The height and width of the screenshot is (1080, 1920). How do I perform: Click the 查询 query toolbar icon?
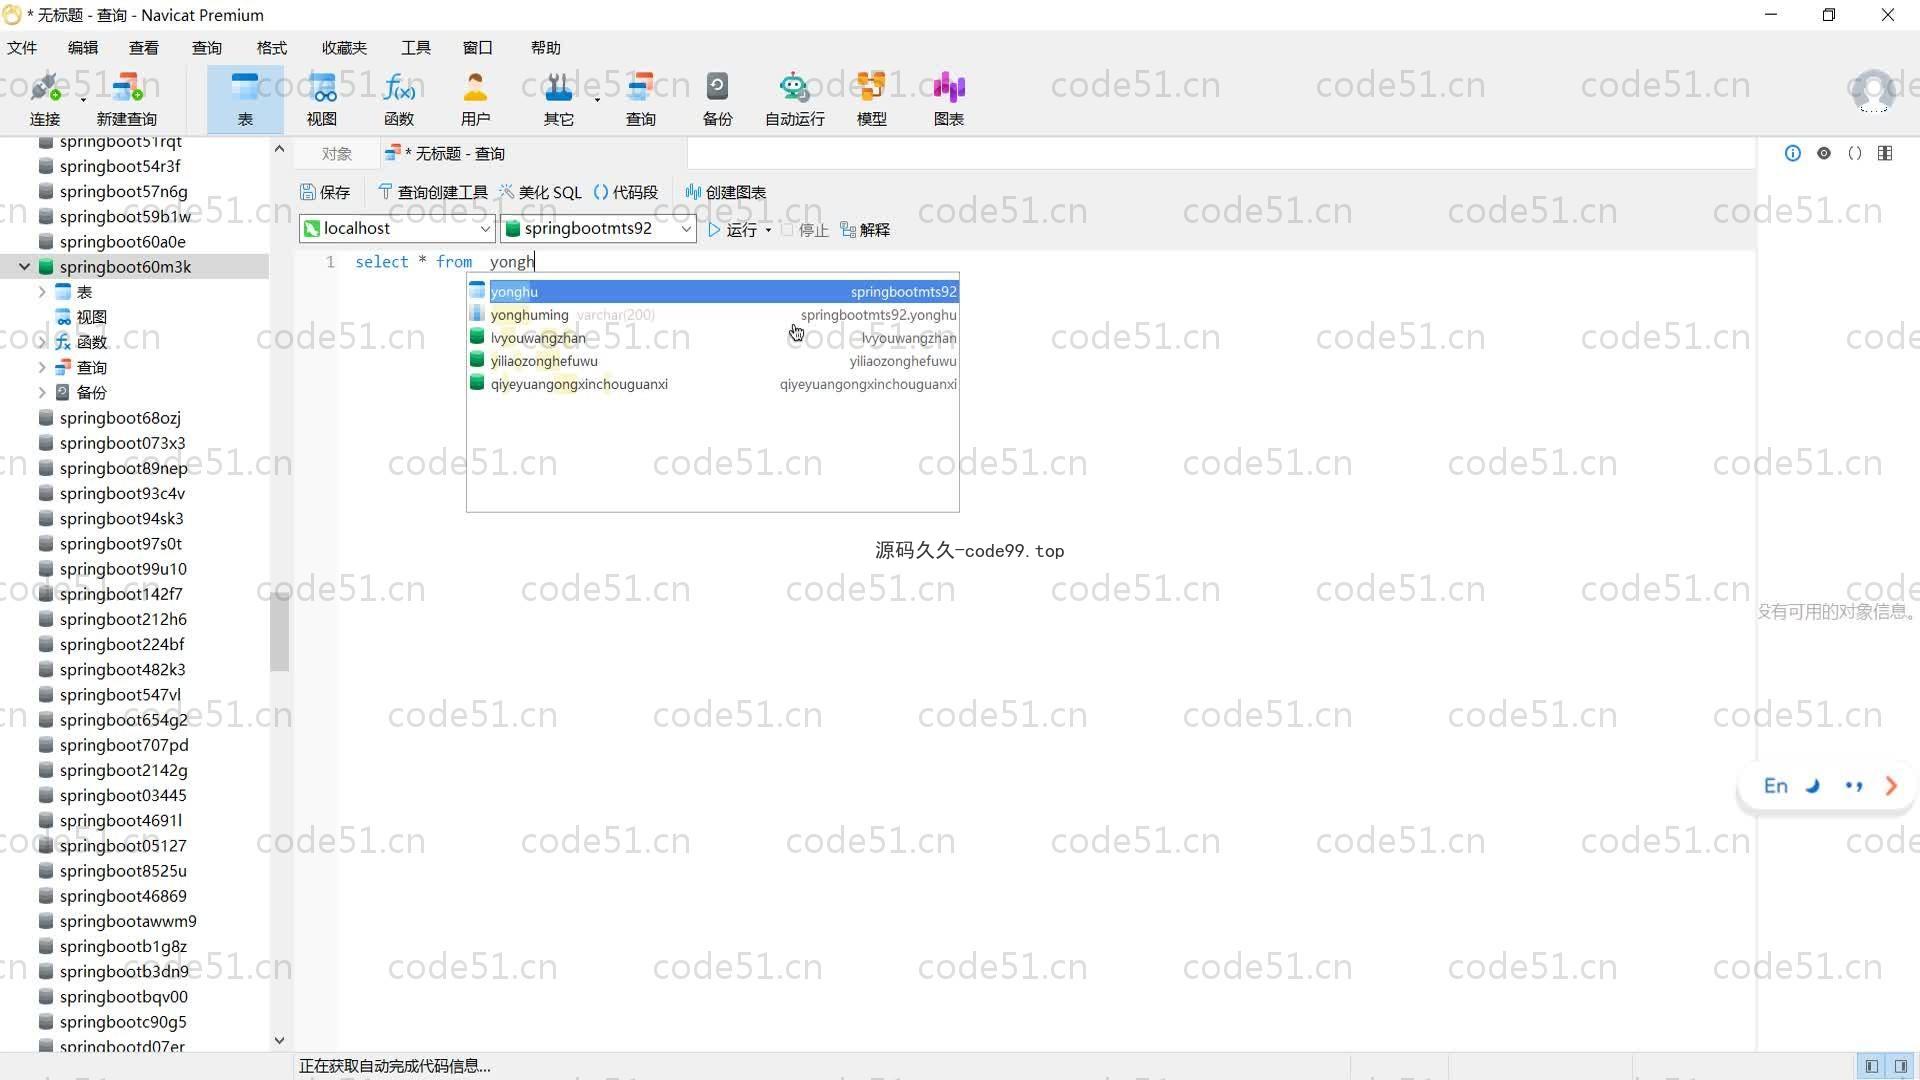(x=641, y=99)
